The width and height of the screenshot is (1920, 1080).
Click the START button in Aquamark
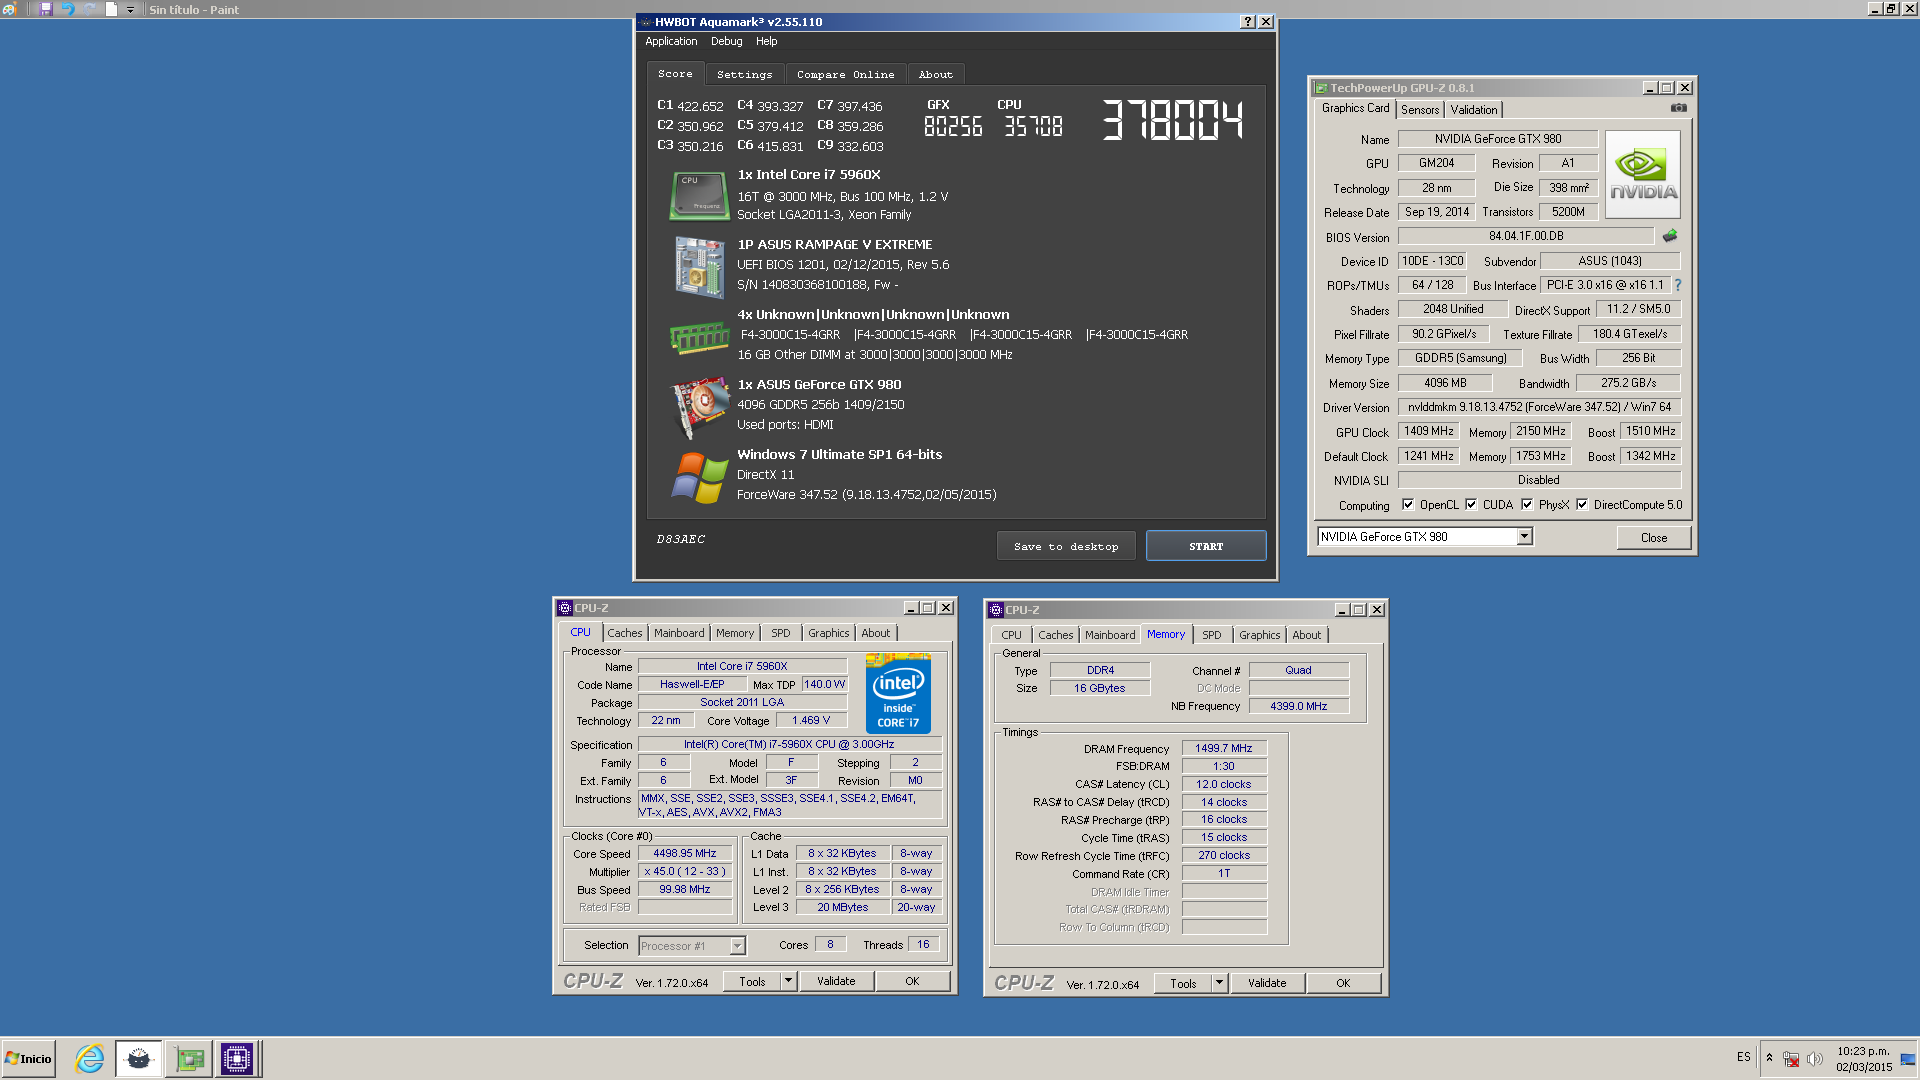[x=1206, y=546]
